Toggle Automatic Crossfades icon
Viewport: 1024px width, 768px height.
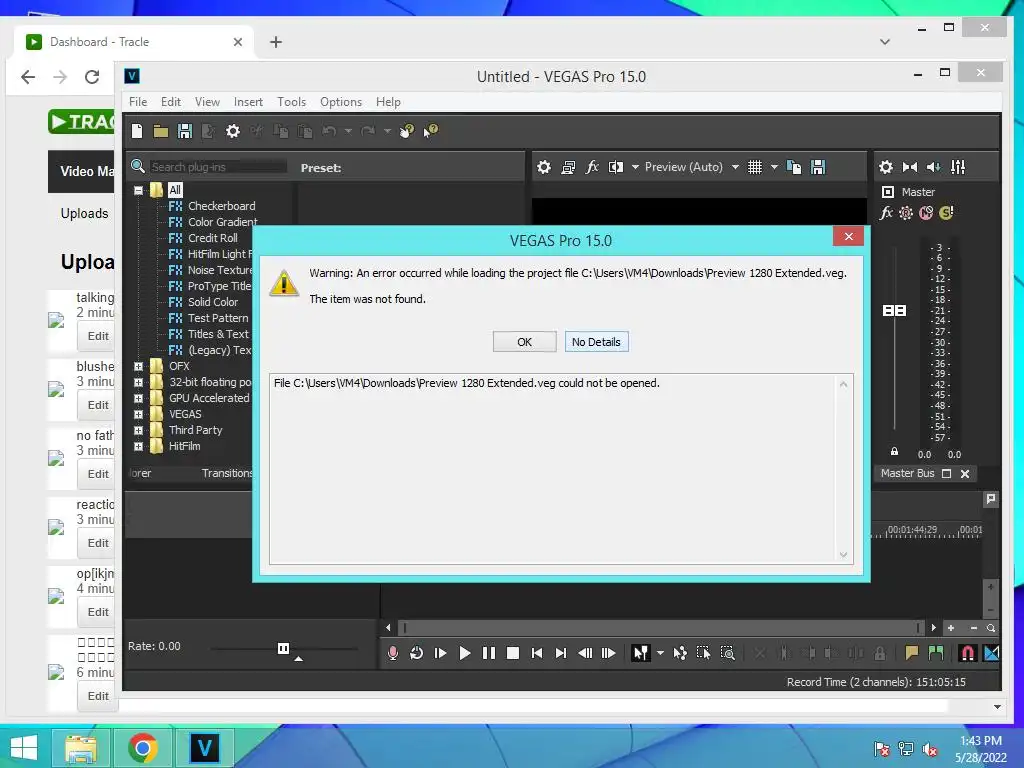(991, 653)
